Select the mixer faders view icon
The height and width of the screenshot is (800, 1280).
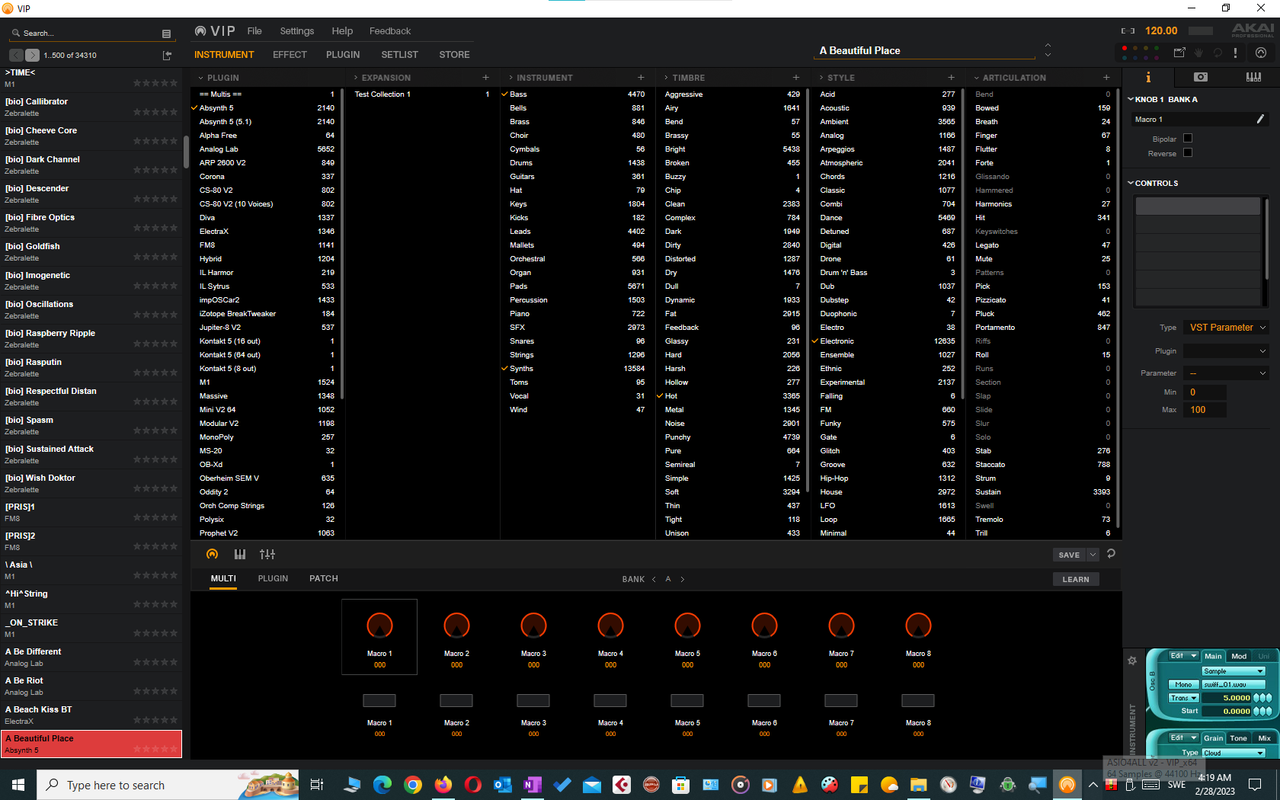point(267,554)
